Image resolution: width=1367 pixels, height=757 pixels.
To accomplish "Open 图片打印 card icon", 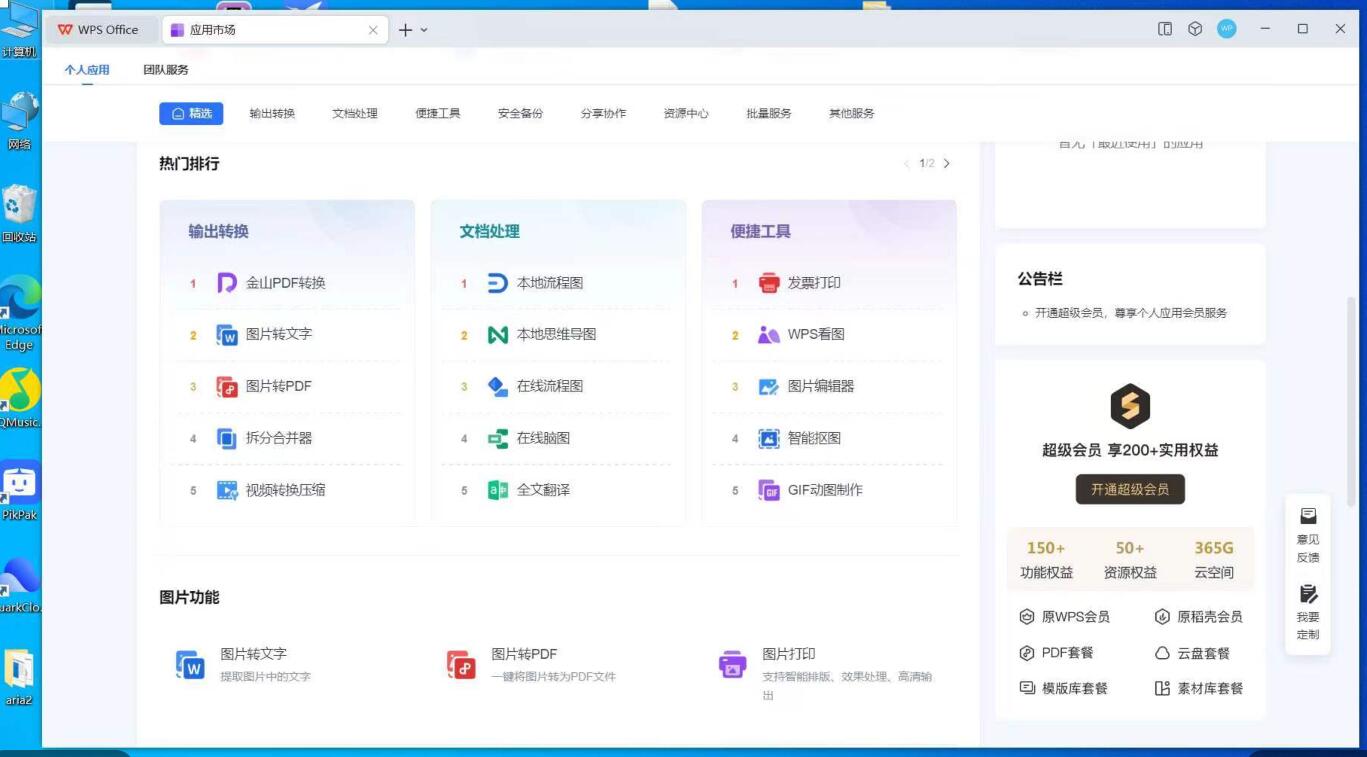I will (x=733, y=664).
